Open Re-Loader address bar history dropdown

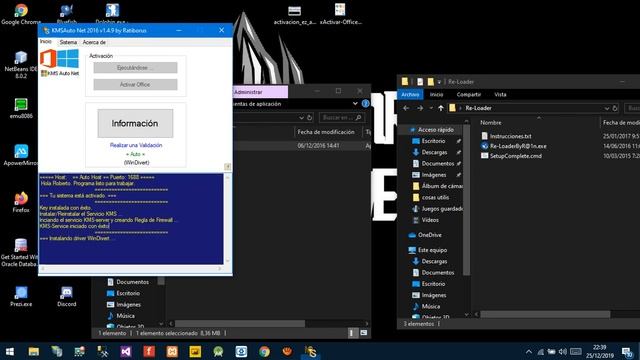coord(607,108)
